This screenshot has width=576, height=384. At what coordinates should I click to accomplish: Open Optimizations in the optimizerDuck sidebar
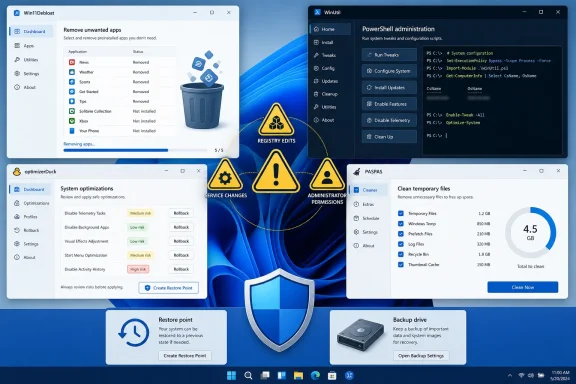click(x=32, y=203)
